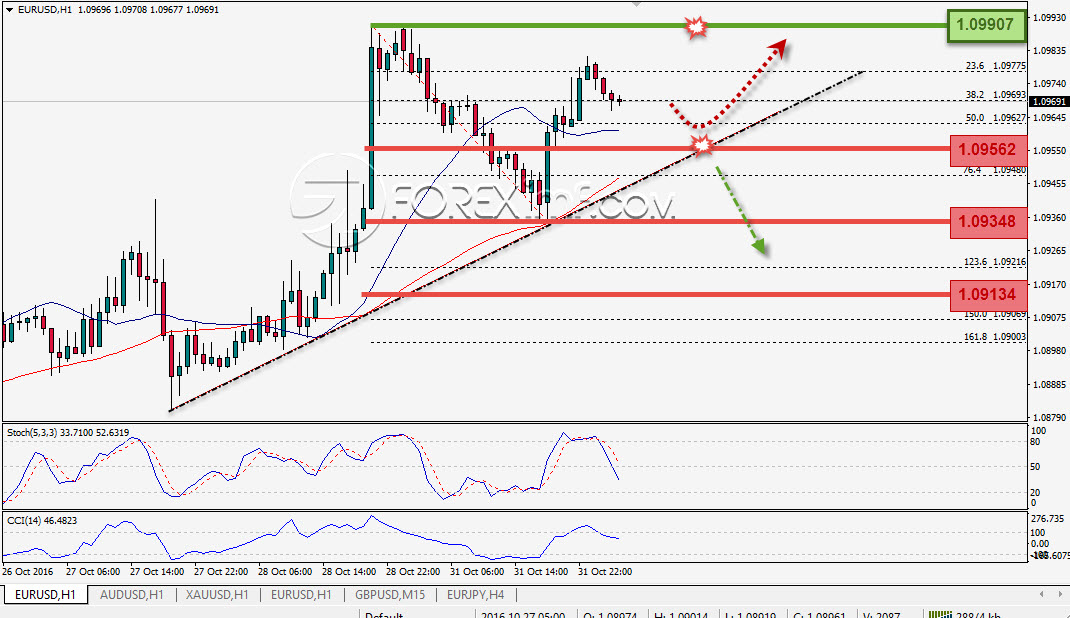
Task: Click the Default profile in status bar
Action: pyautogui.click(x=384, y=615)
